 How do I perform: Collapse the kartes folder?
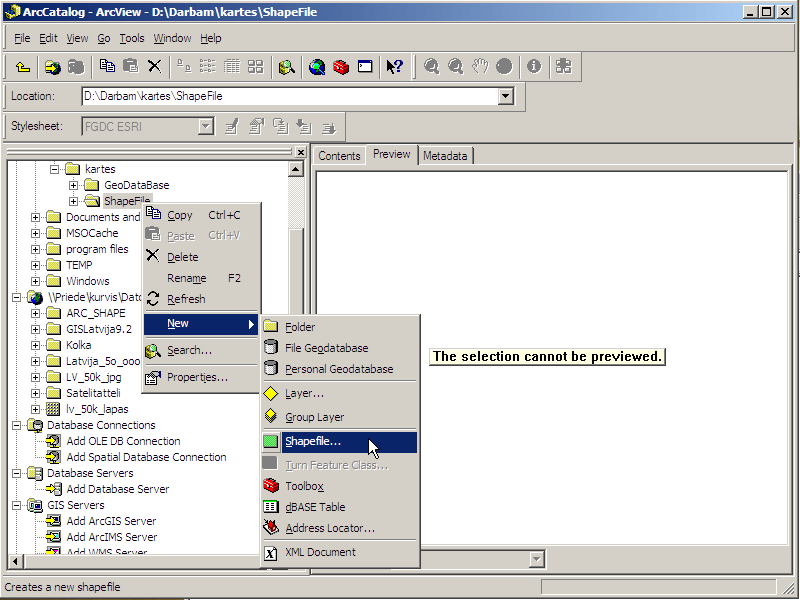pos(55,169)
